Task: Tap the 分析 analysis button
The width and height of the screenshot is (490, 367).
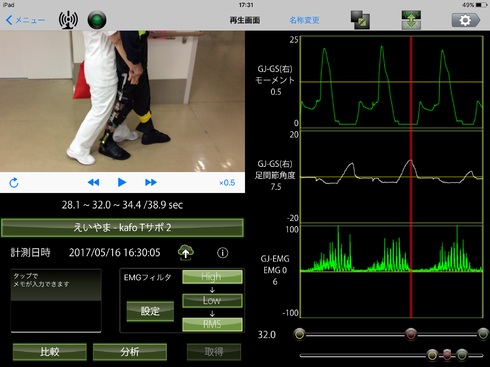Action: tap(130, 352)
